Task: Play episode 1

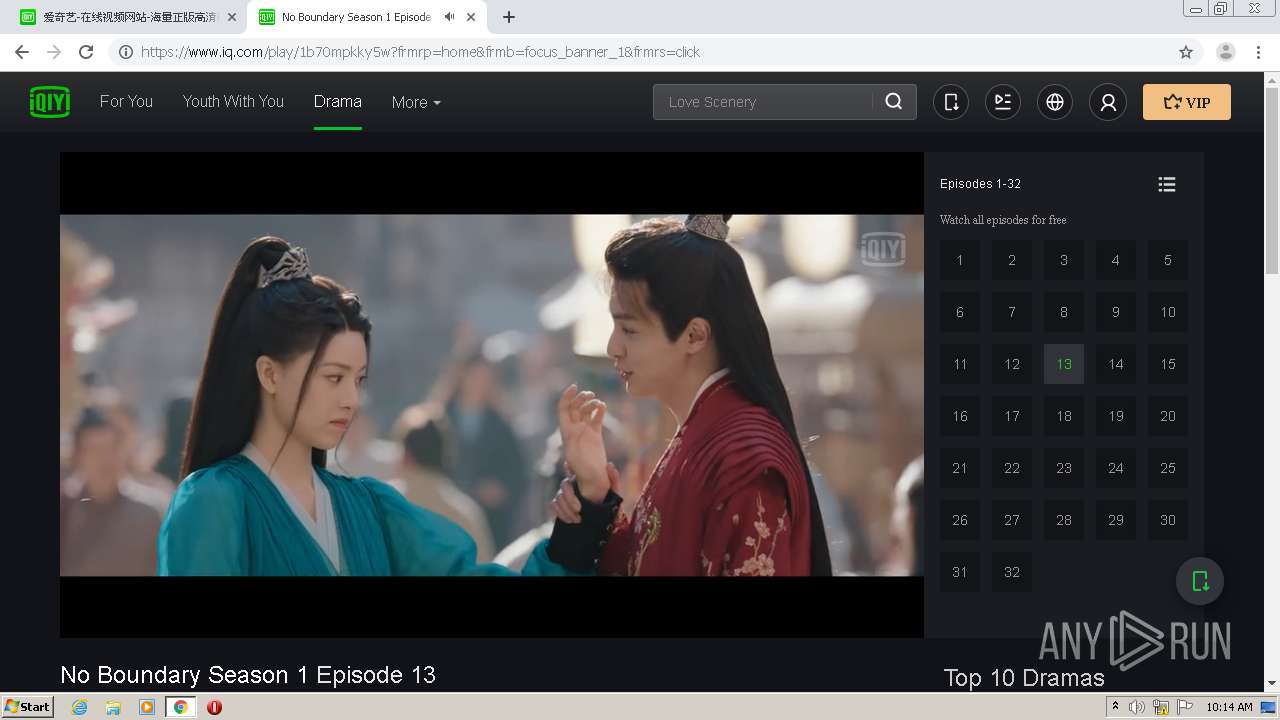Action: 960,260
